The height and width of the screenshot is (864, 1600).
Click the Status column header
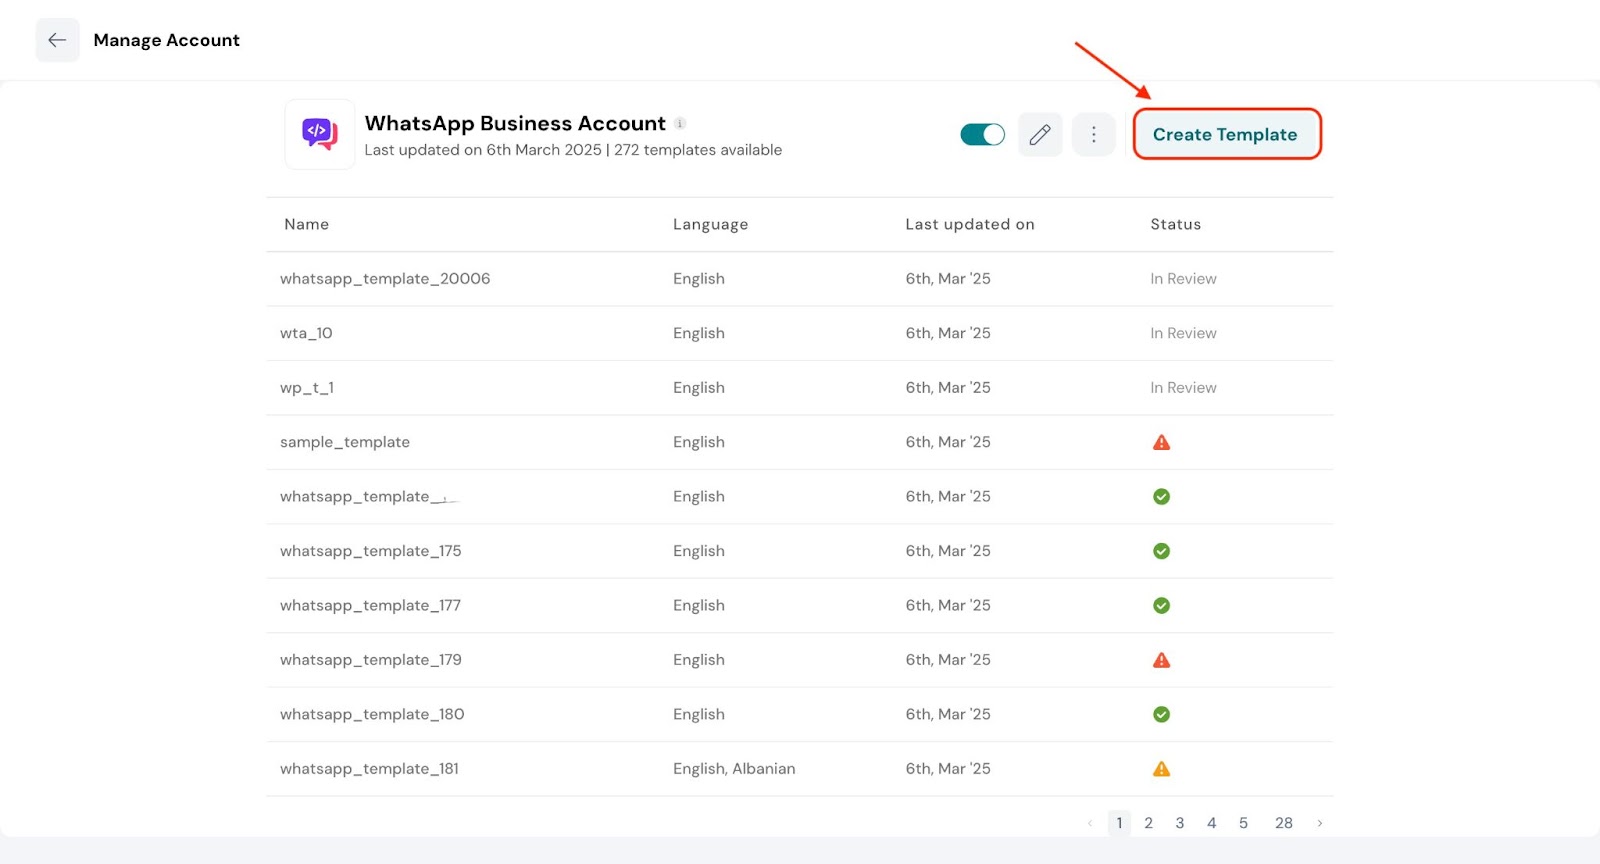pyautogui.click(x=1175, y=224)
